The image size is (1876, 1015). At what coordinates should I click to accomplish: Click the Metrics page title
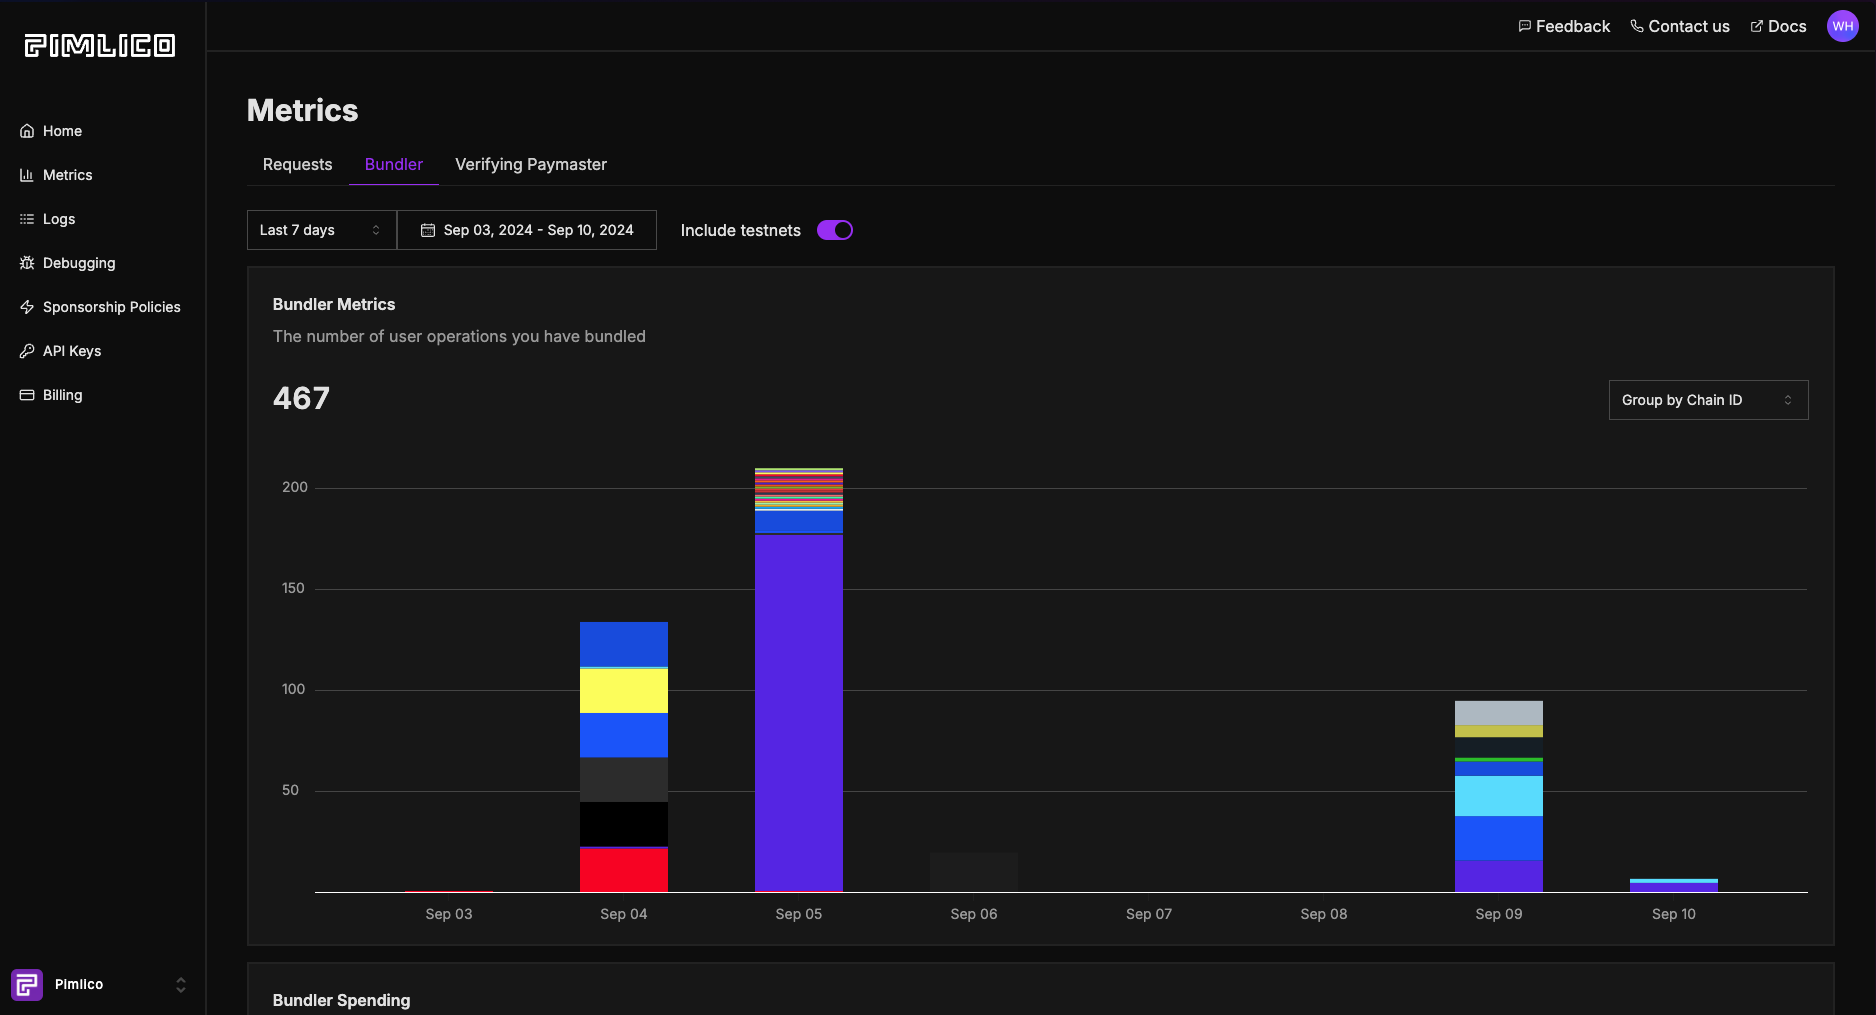point(302,110)
